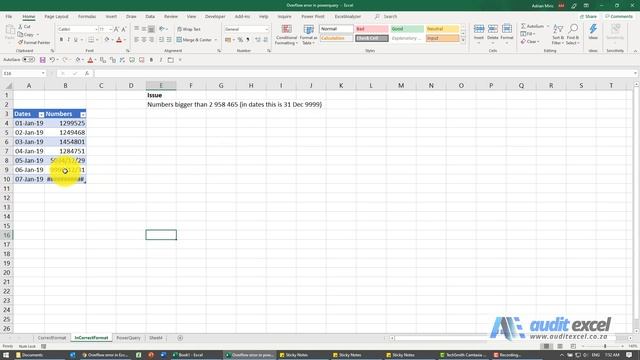Switch to Page Break Preview view
This screenshot has height=360, width=640.
pyautogui.click(x=573, y=346)
